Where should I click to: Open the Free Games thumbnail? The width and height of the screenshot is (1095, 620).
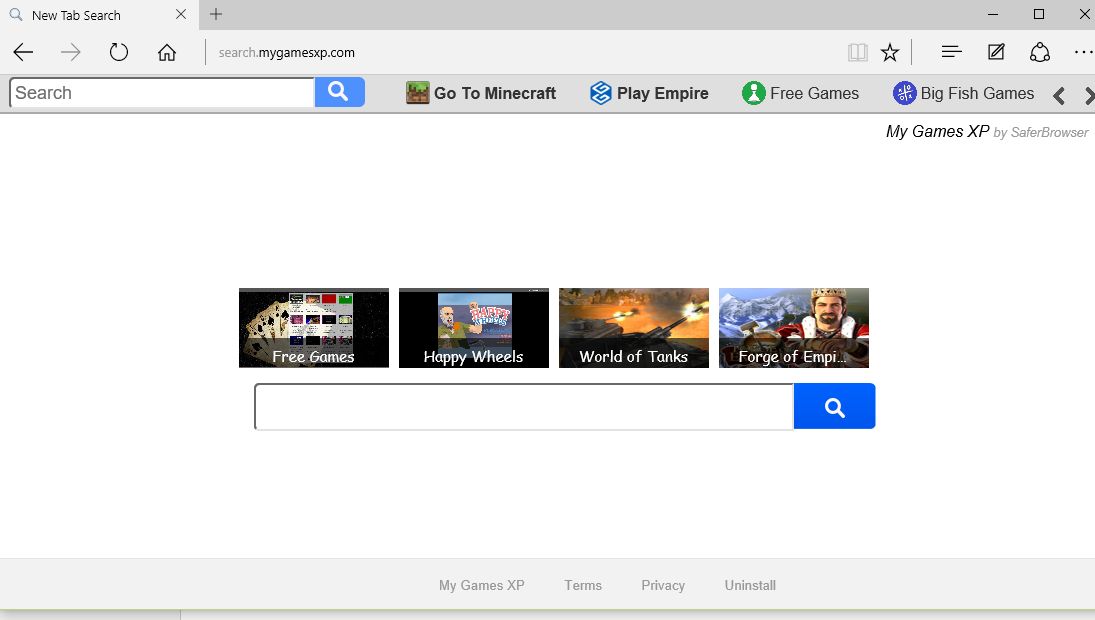[314, 328]
